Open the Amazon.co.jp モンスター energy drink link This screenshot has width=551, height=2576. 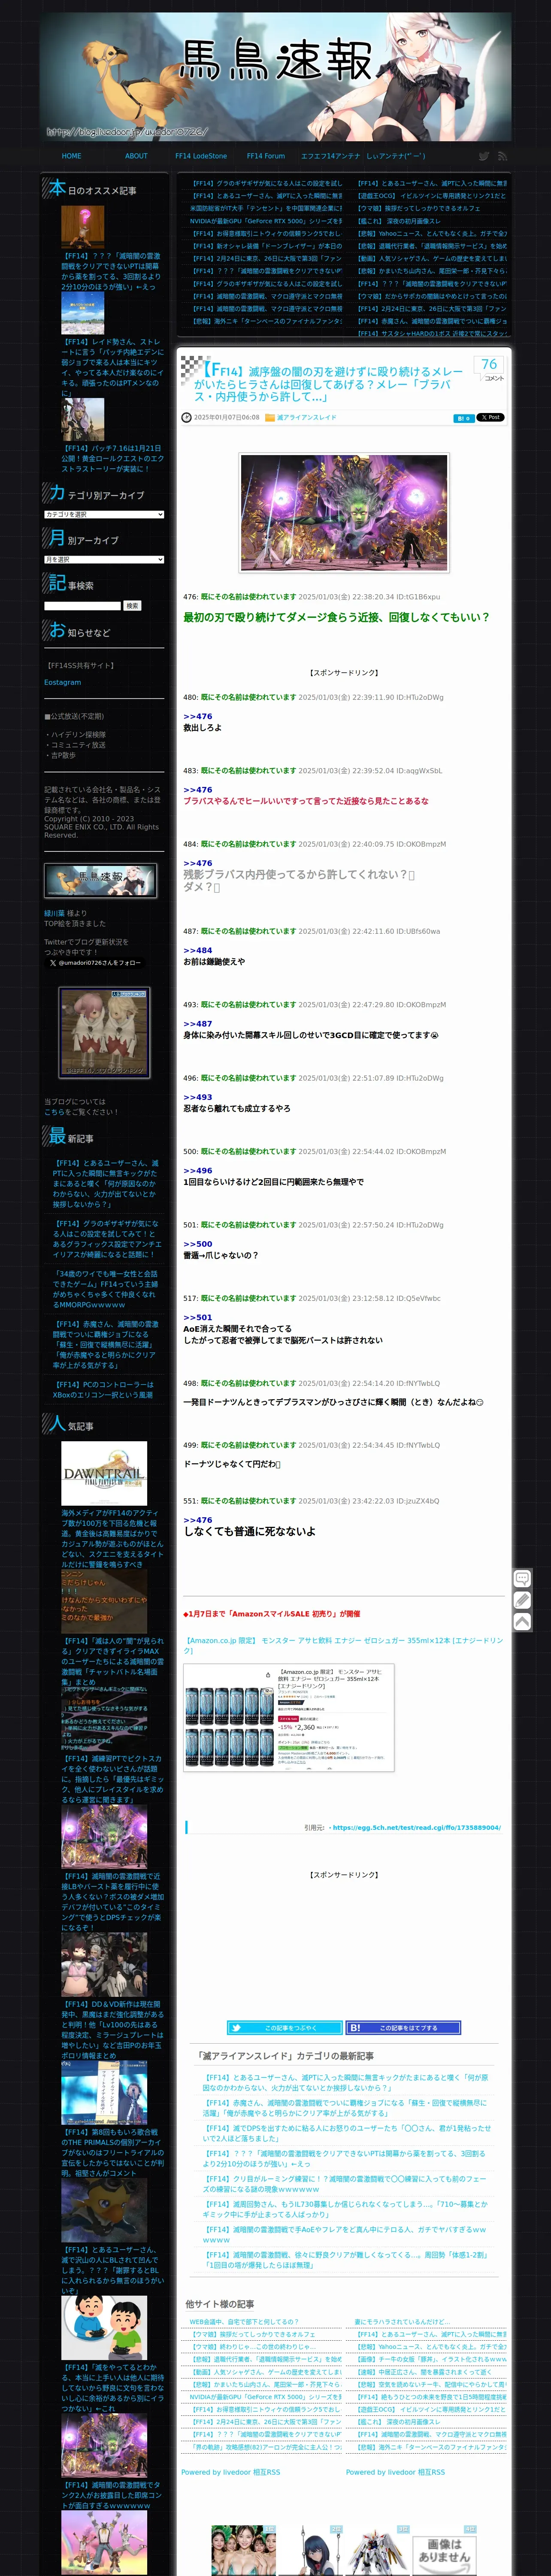coord(344,1645)
